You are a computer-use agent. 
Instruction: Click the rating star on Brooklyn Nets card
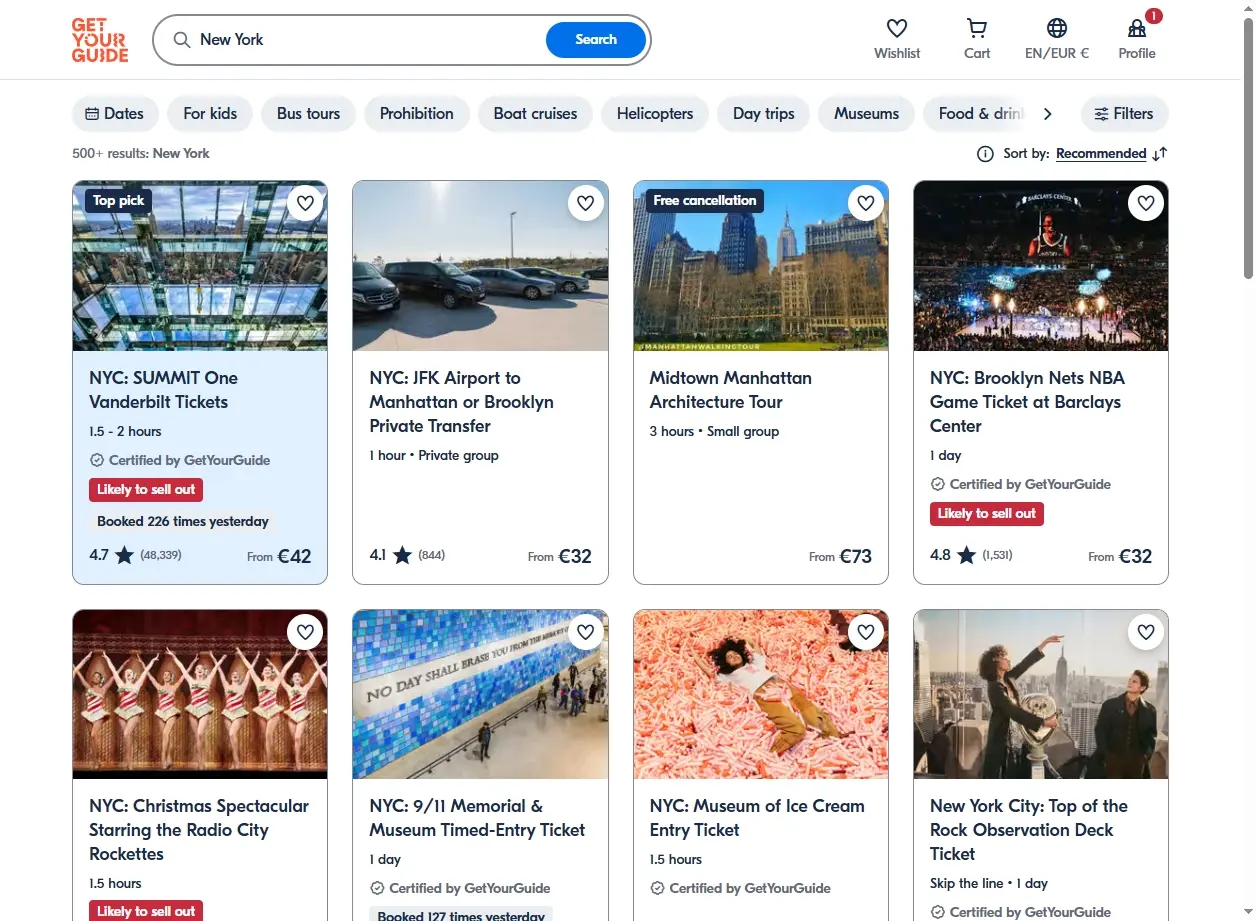(x=966, y=555)
